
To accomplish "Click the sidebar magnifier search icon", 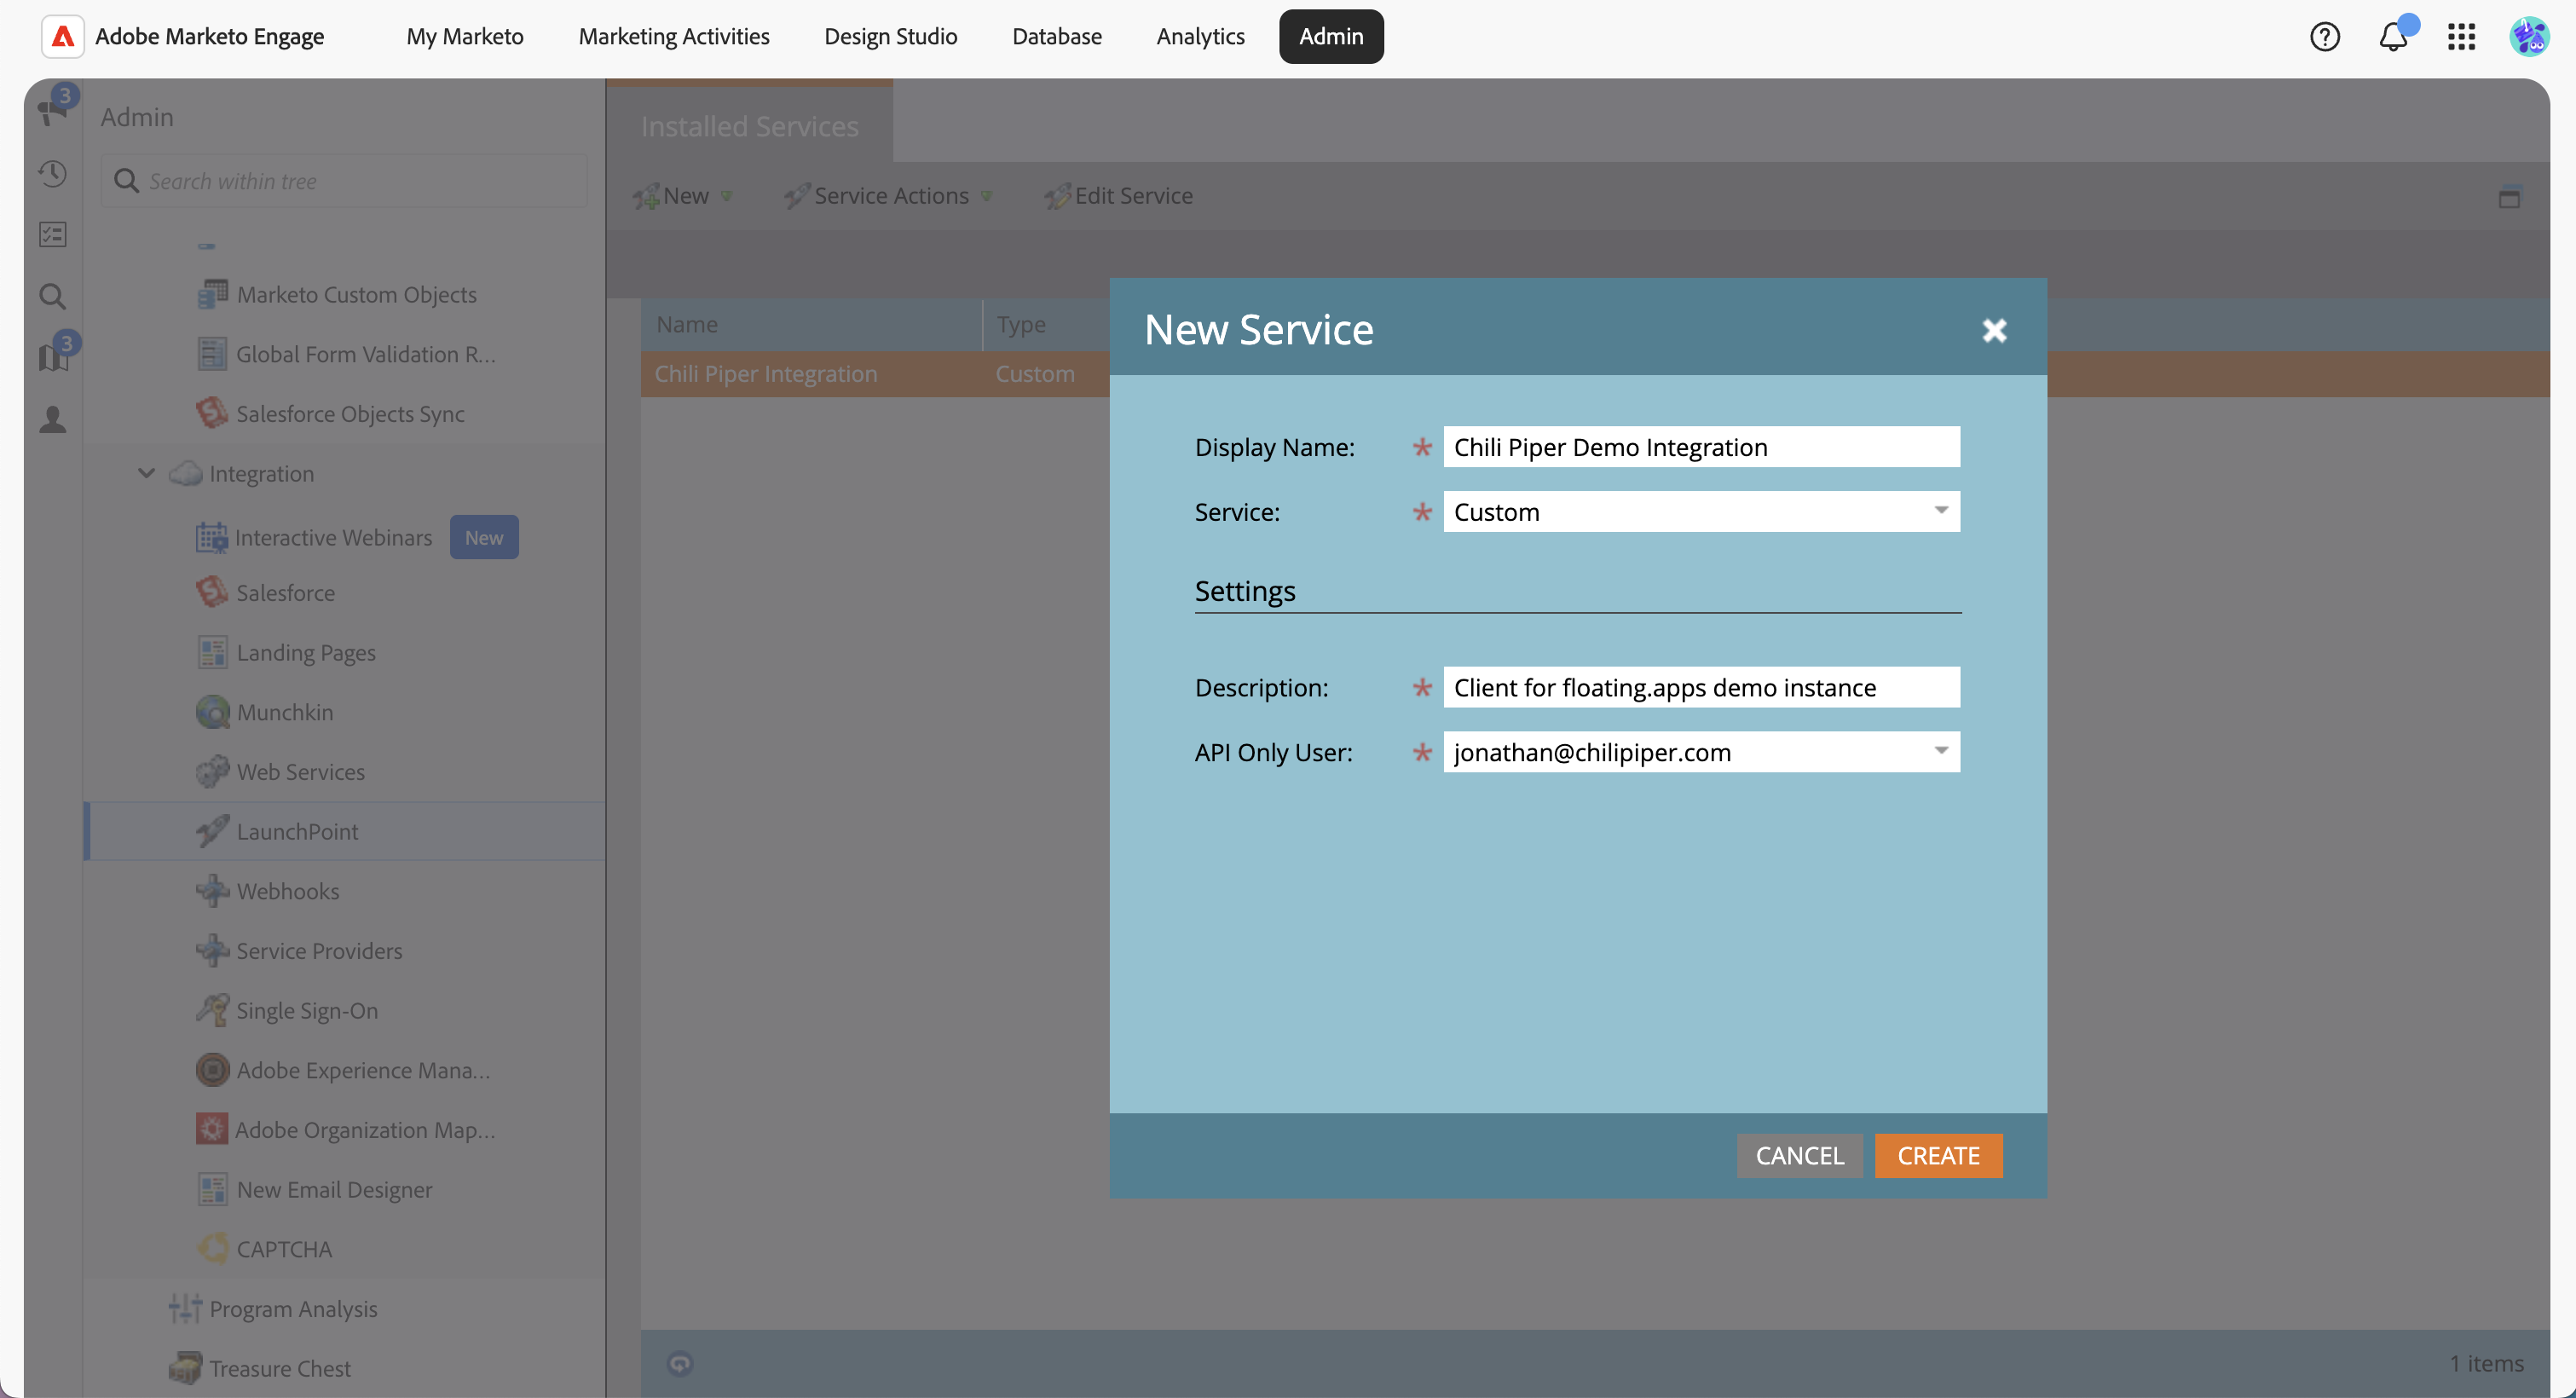I will [53, 296].
